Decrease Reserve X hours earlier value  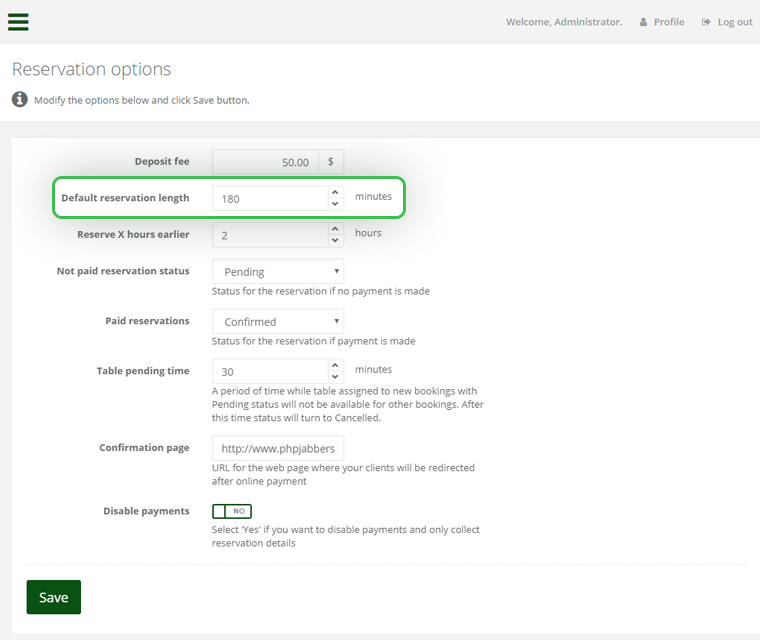tap(335, 241)
